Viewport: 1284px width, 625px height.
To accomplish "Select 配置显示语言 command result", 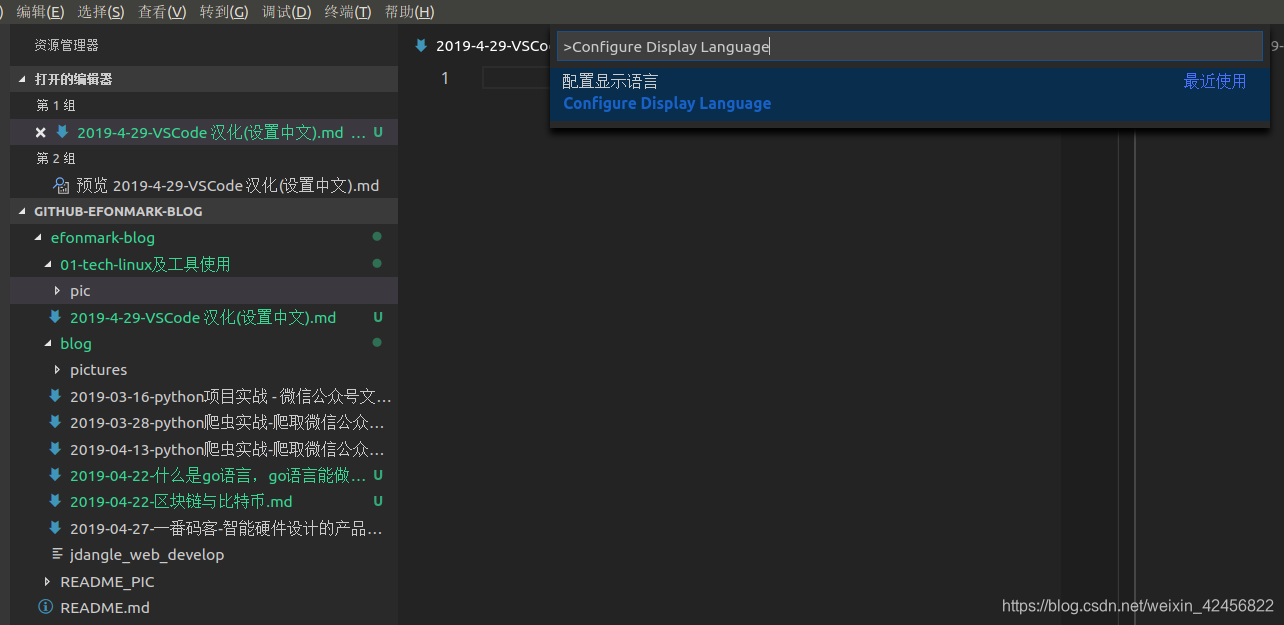I will tap(909, 92).
